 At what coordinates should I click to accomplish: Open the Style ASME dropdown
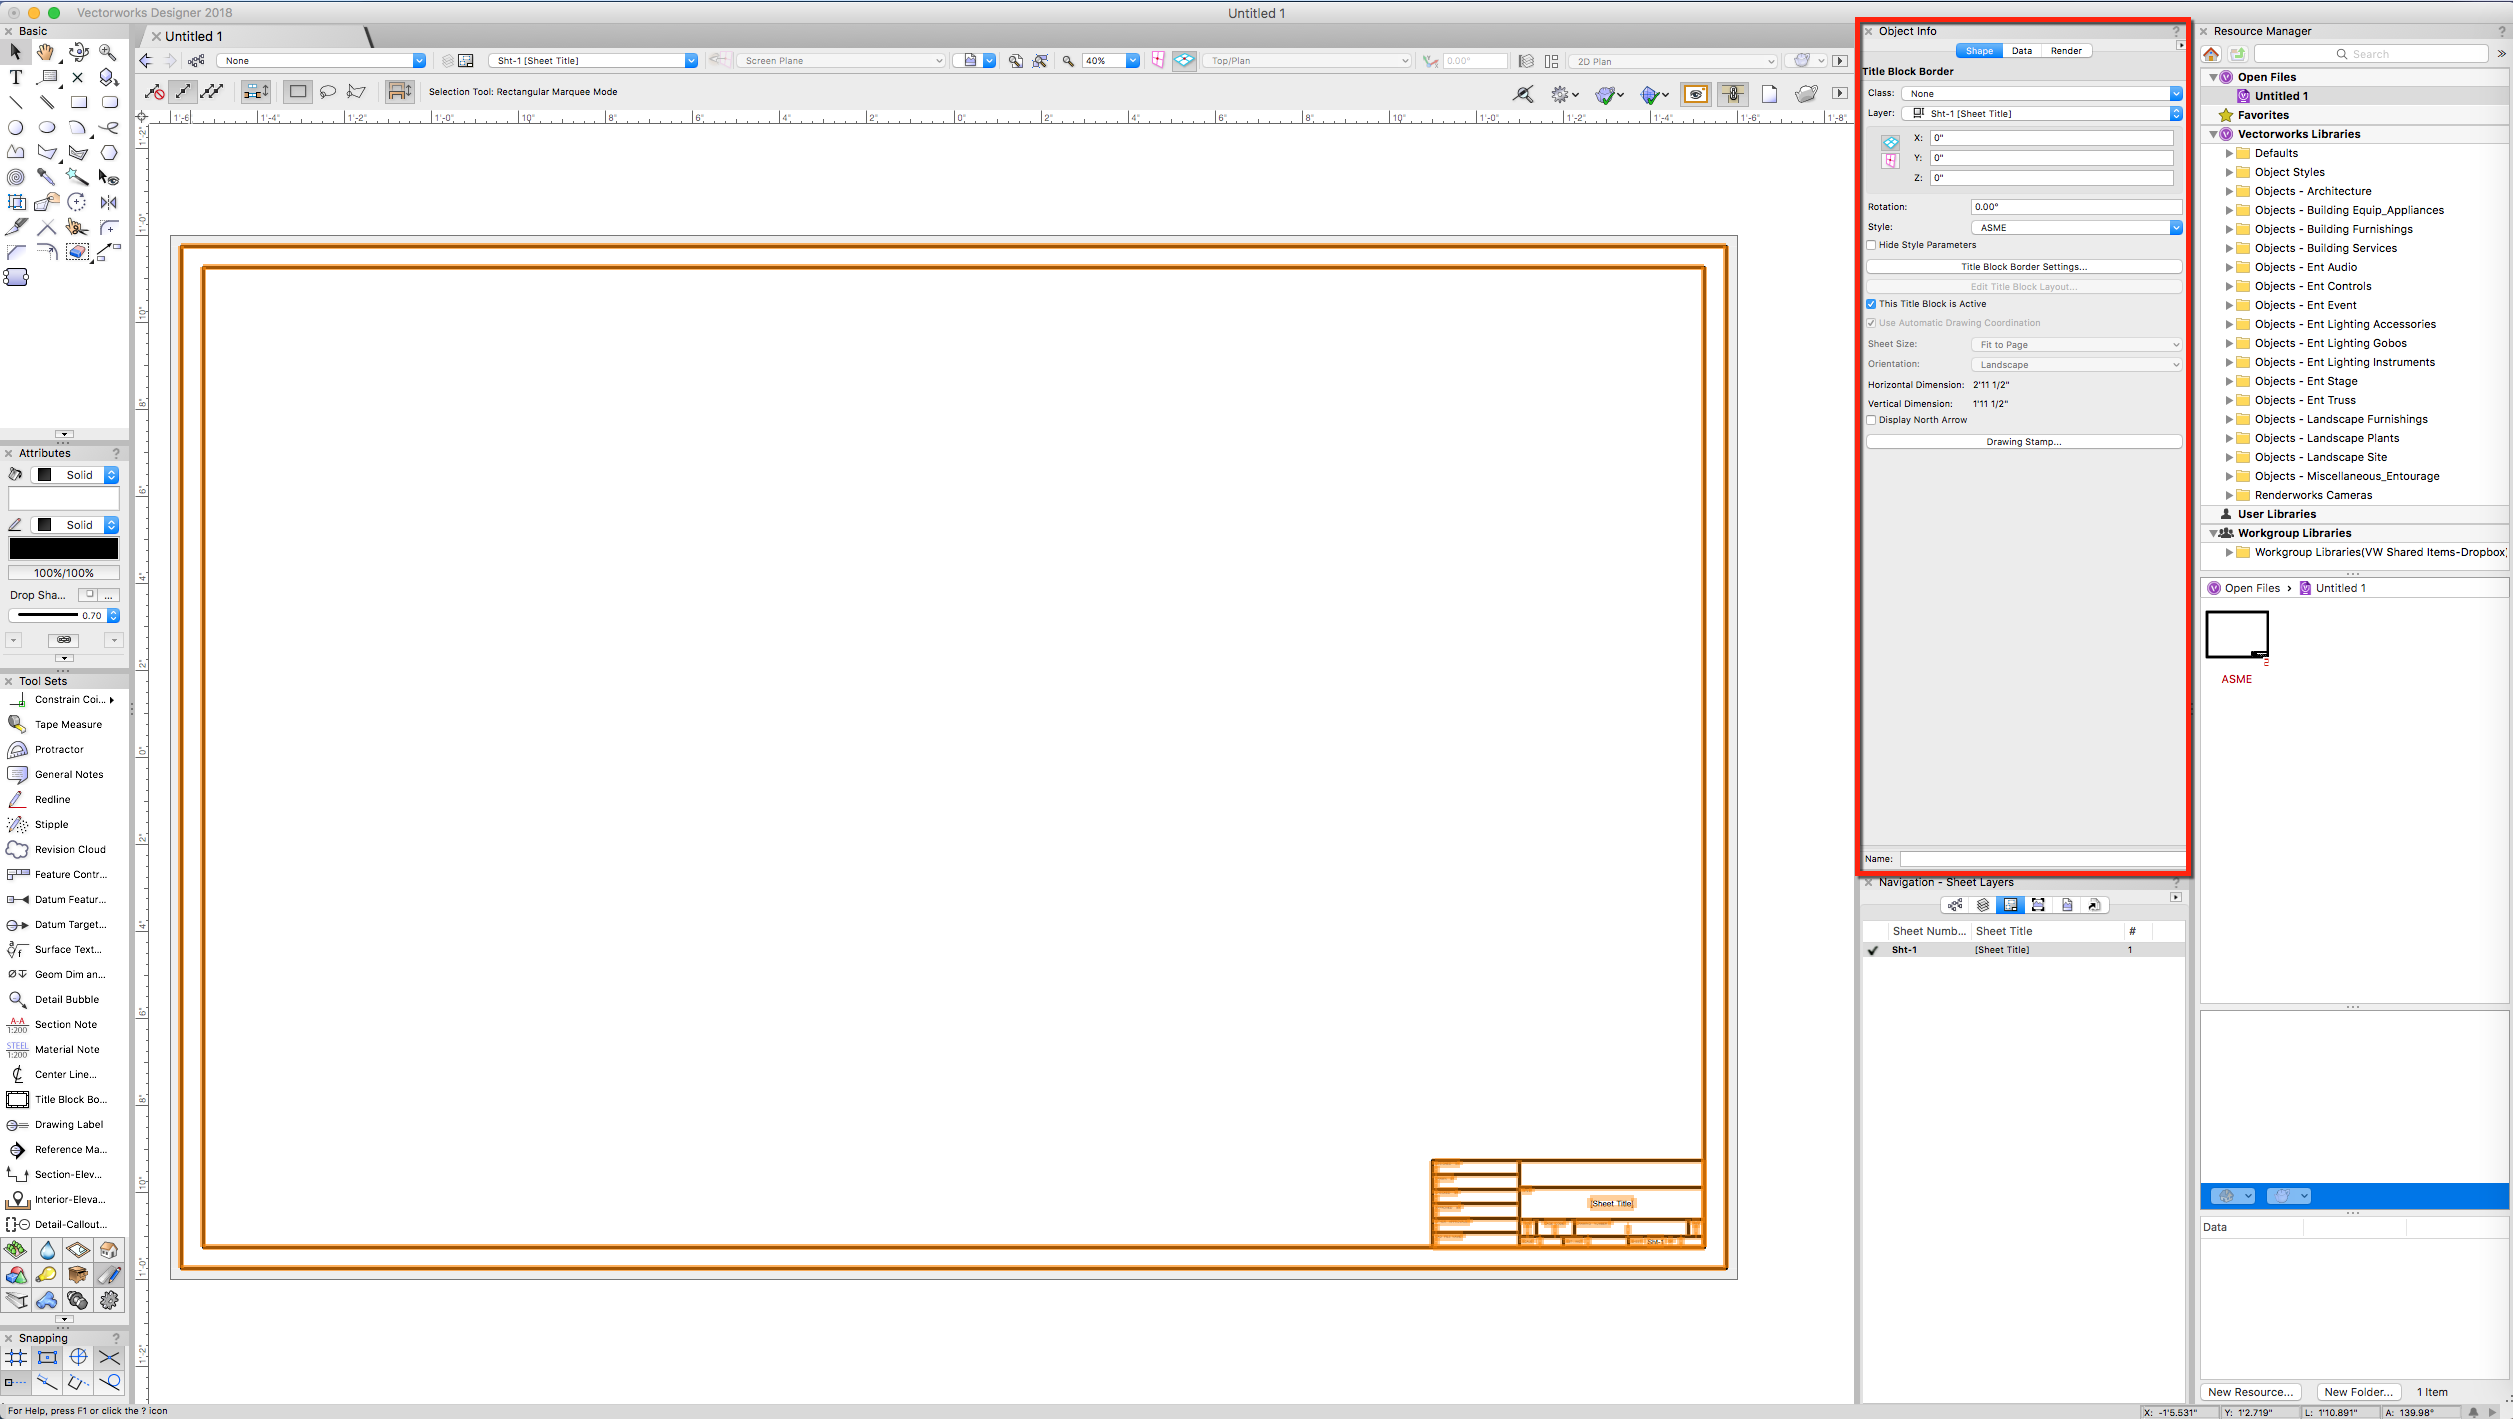(x=2076, y=228)
